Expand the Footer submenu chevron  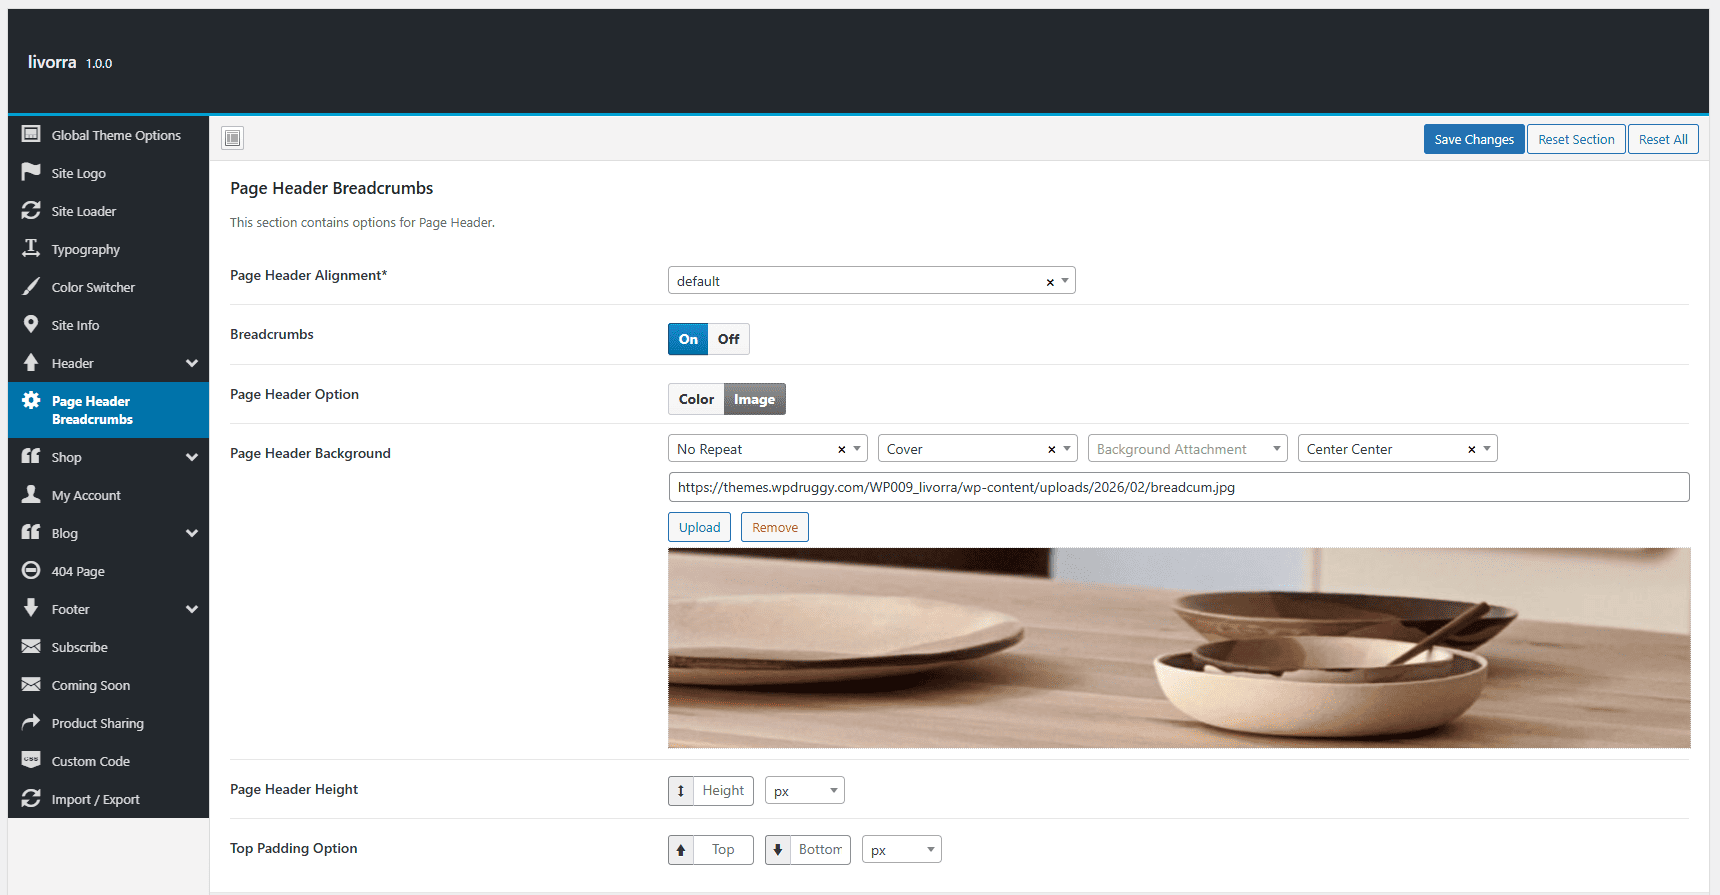pyautogui.click(x=192, y=609)
